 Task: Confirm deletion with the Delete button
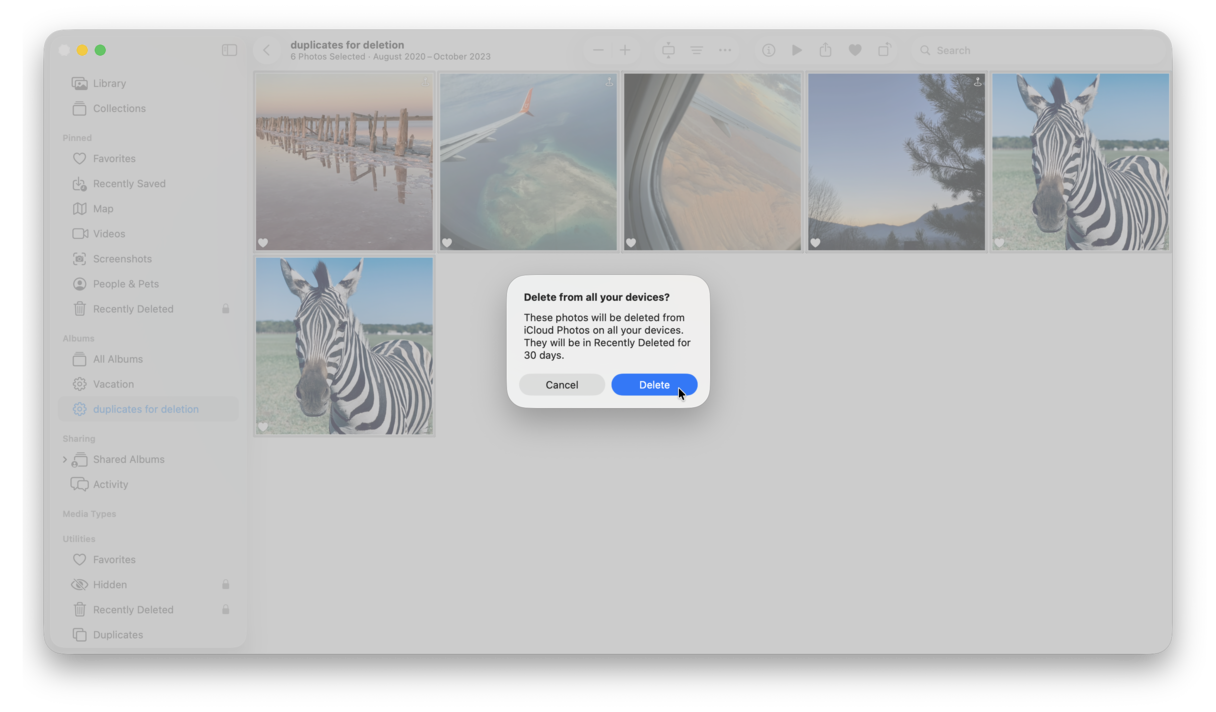[x=654, y=384]
